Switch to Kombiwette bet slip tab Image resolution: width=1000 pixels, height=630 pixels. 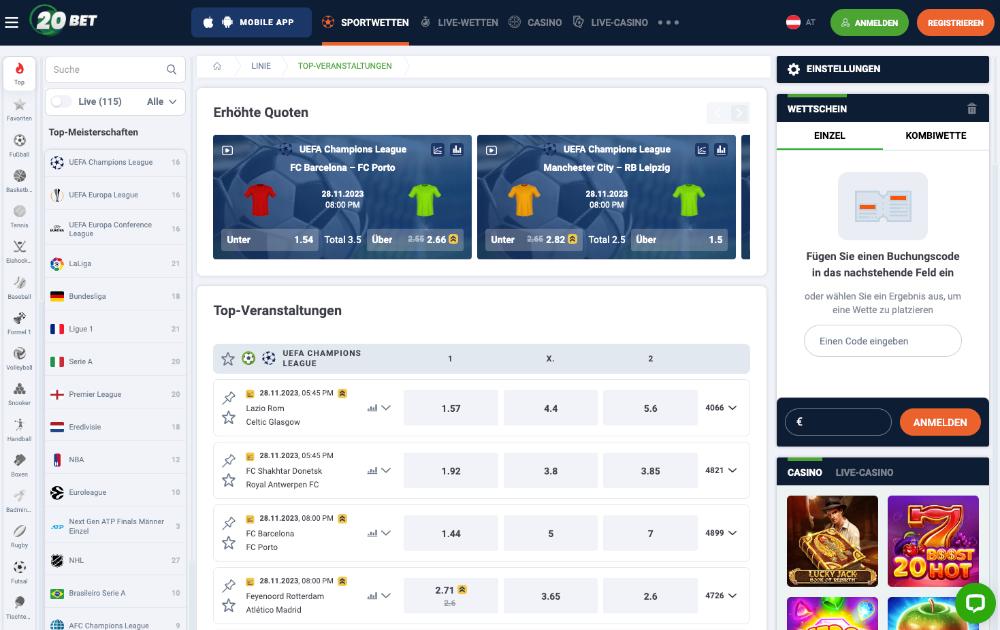936,136
